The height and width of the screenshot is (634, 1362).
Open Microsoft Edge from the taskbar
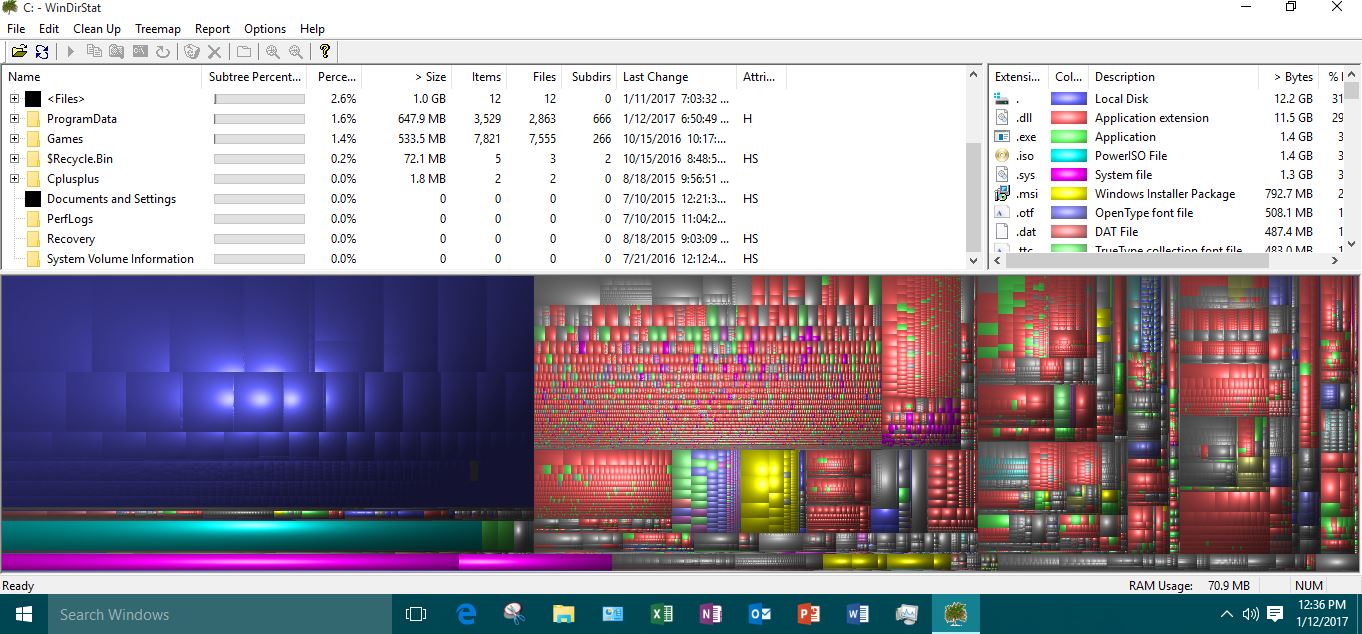pos(466,614)
